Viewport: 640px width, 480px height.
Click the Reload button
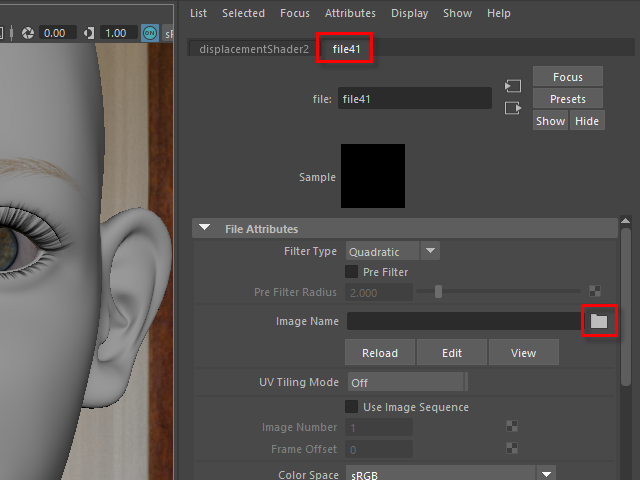[379, 353]
